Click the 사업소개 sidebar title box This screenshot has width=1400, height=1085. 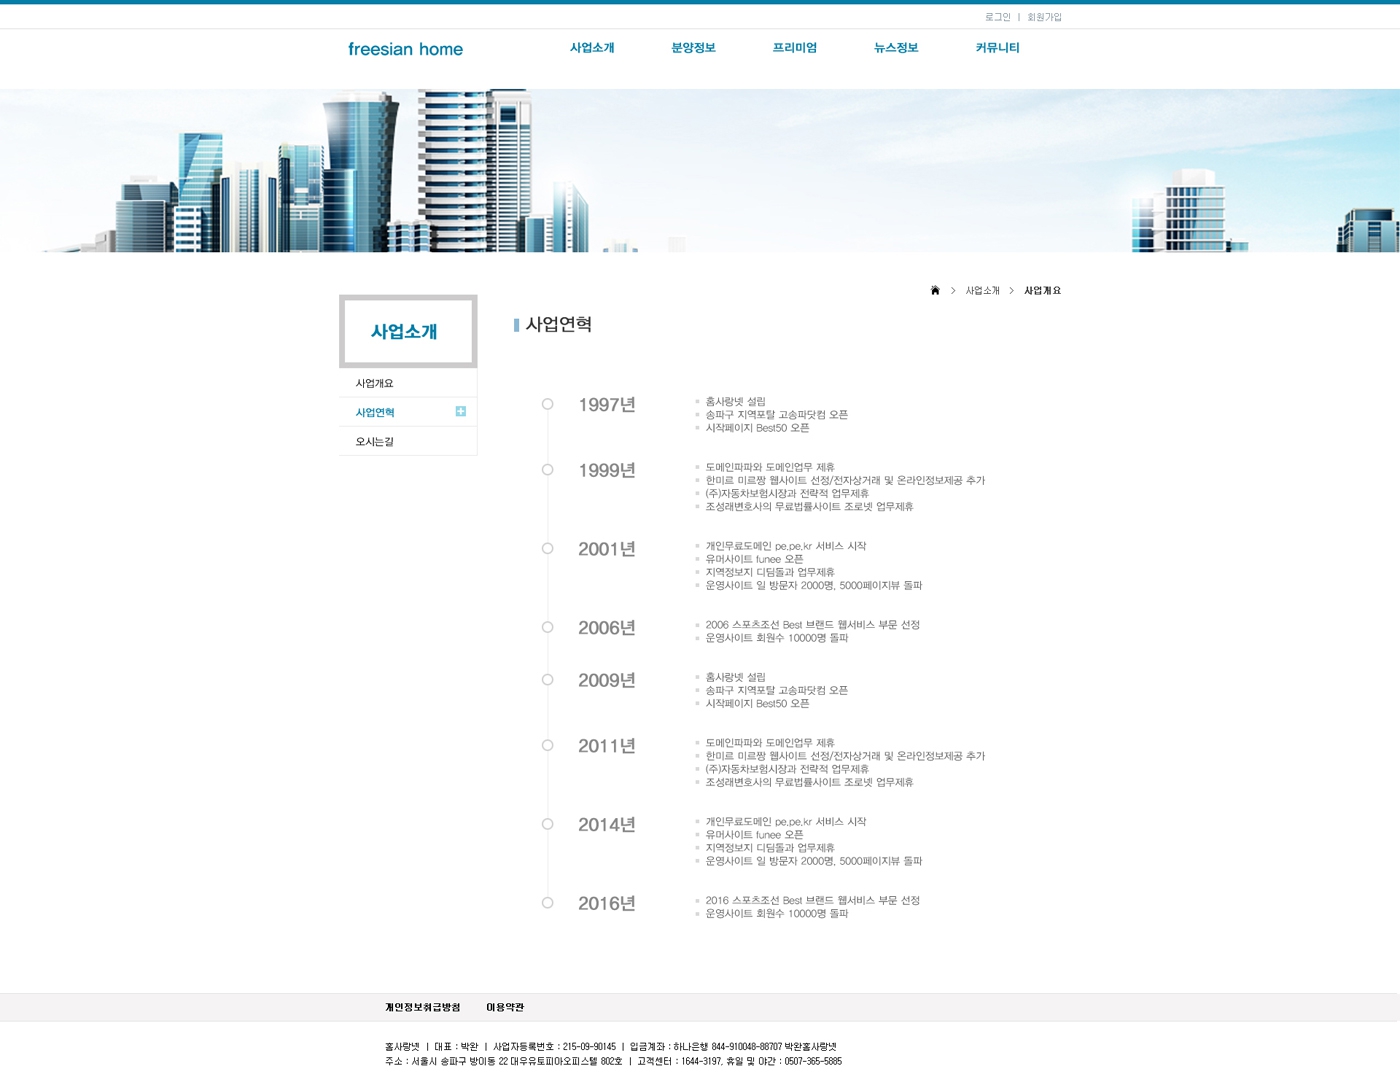point(408,331)
